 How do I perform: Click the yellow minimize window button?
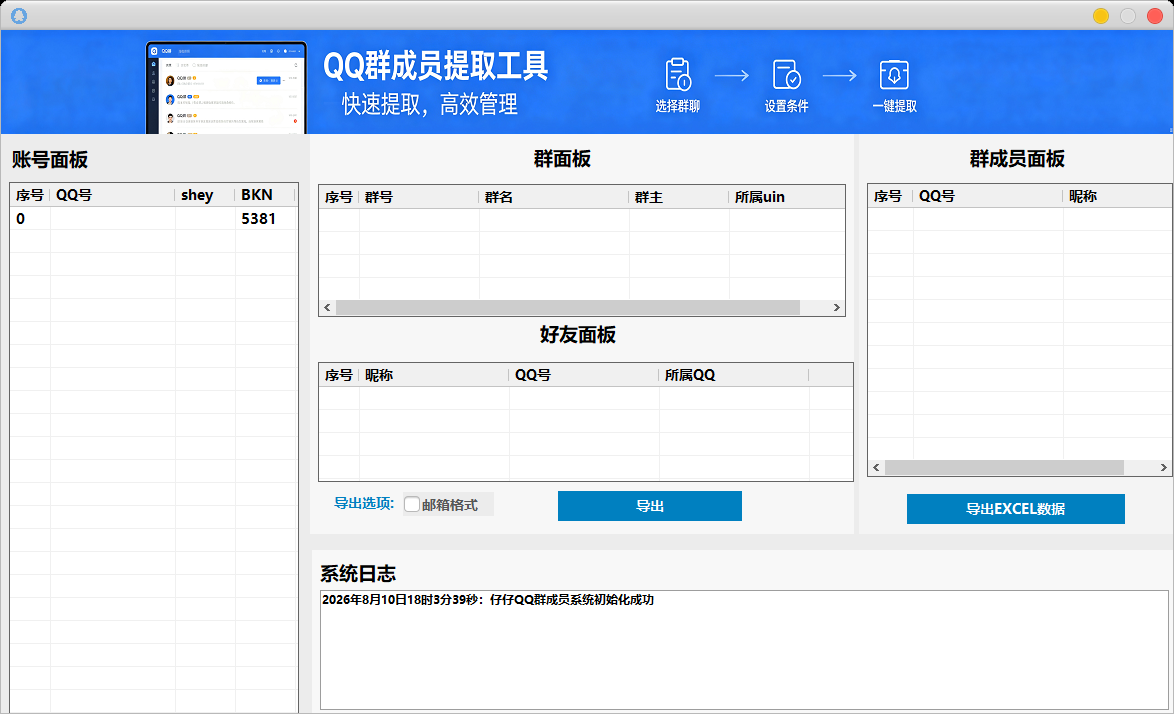tap(1101, 16)
